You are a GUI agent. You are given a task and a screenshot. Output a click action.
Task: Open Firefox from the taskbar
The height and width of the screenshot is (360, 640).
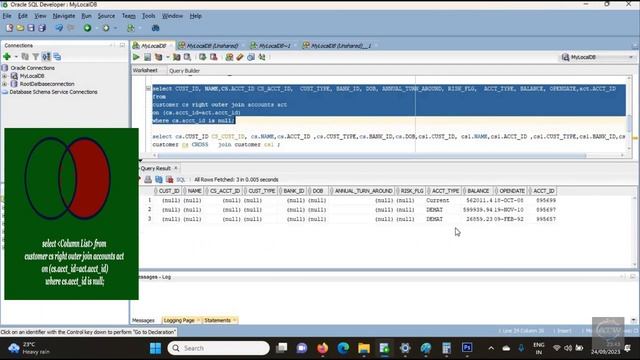pos(322,348)
